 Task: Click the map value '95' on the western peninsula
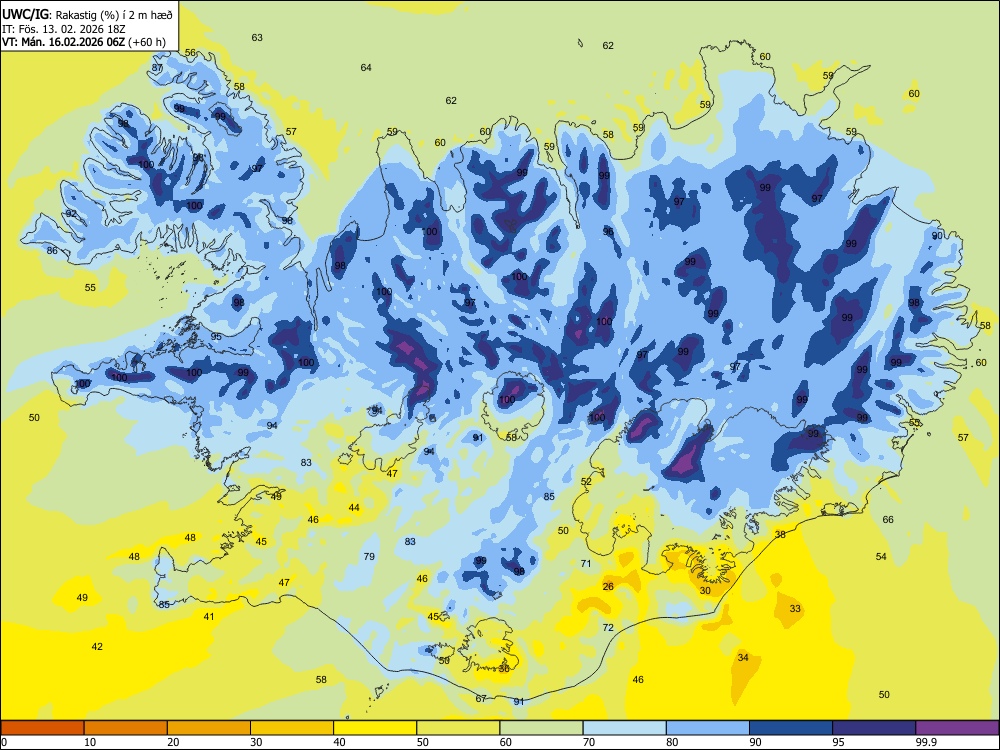click(x=216, y=337)
